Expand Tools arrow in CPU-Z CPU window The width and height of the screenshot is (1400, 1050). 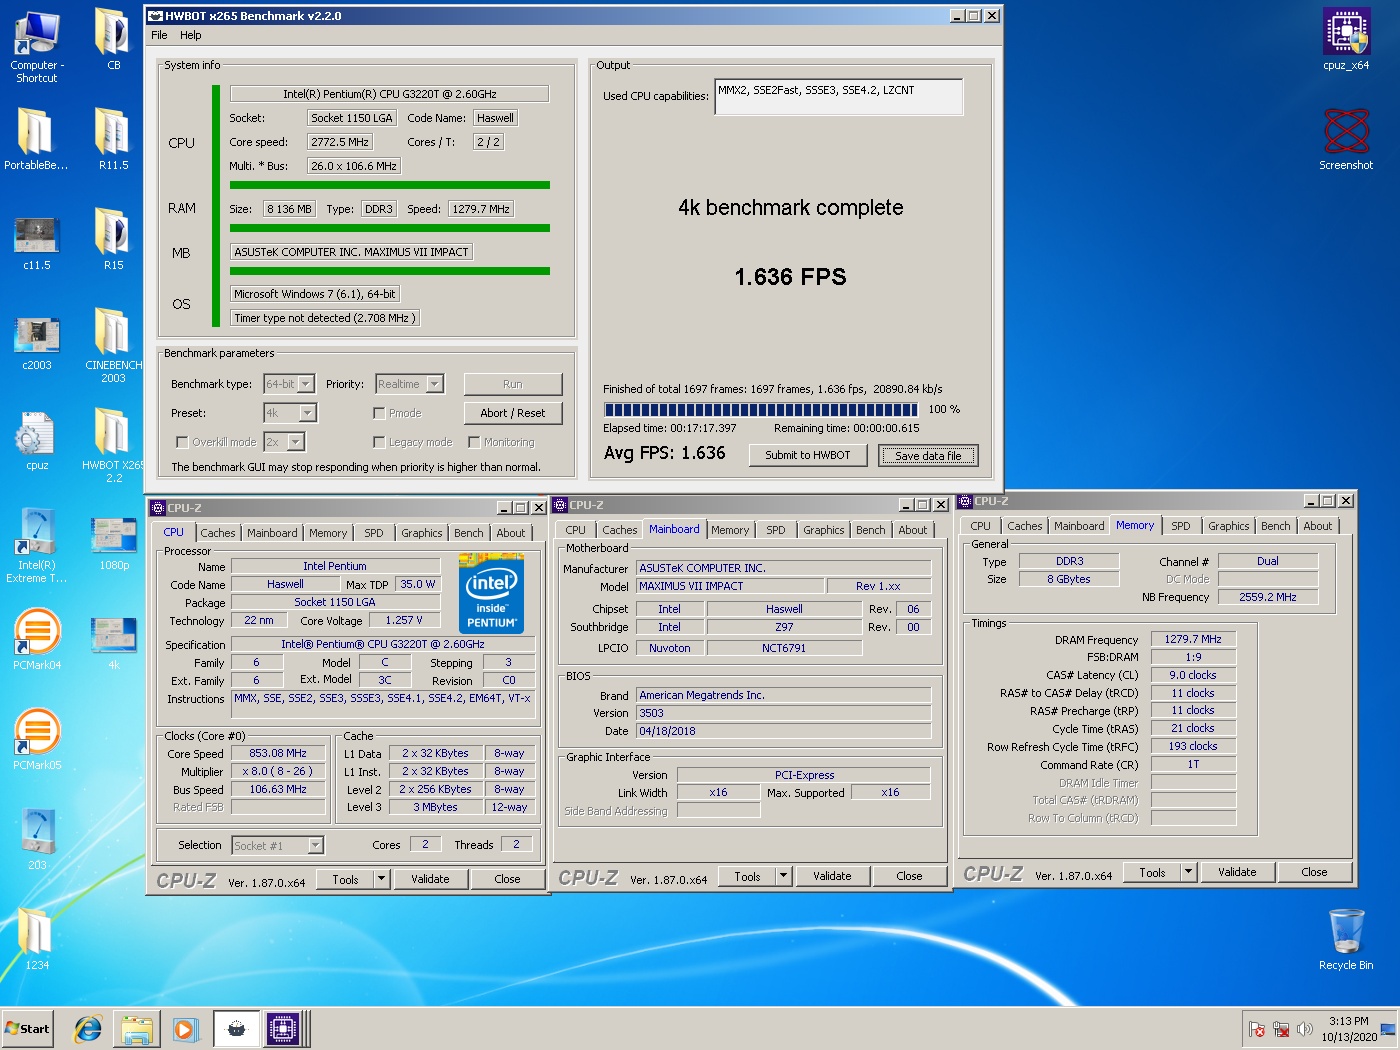pos(381,880)
